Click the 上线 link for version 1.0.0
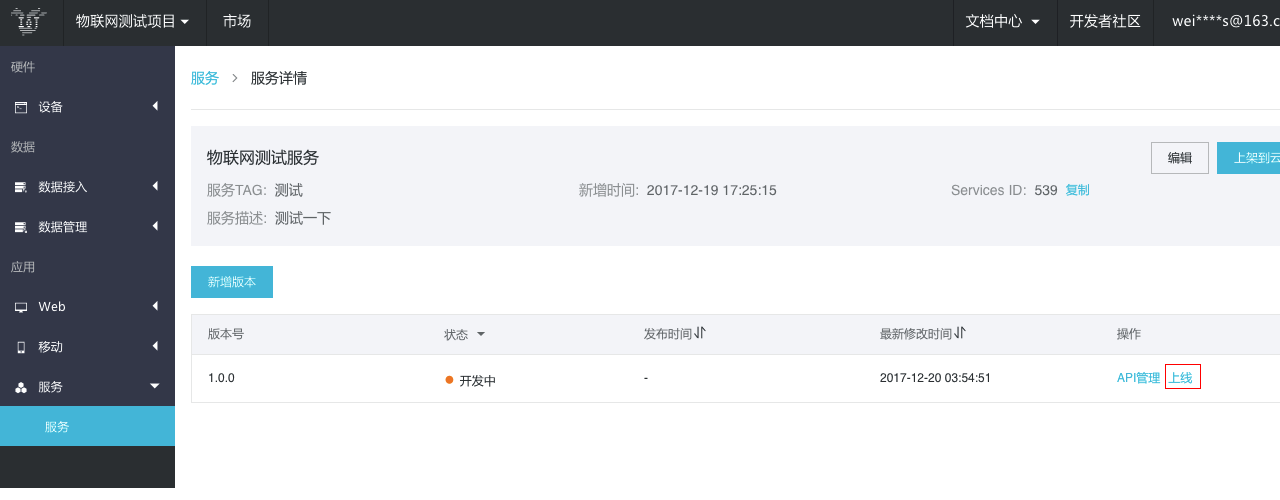This screenshot has height=500, width=1280. (1182, 378)
